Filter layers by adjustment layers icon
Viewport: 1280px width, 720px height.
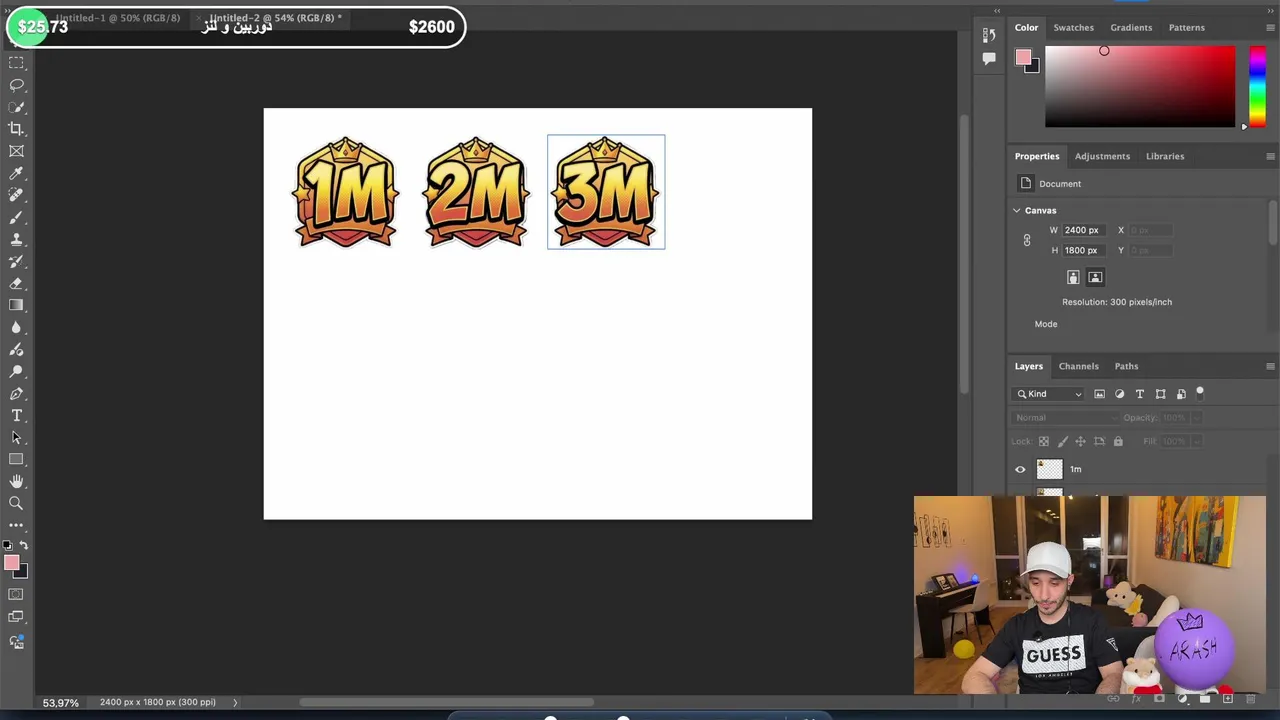1119,394
